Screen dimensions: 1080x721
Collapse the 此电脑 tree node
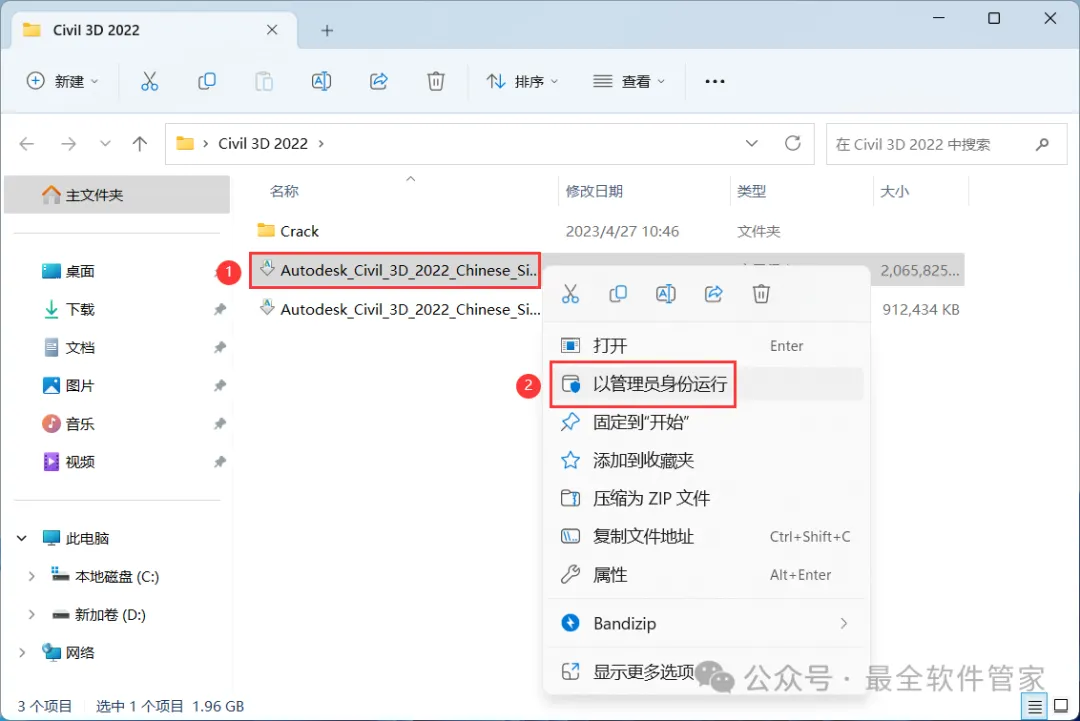(x=22, y=538)
